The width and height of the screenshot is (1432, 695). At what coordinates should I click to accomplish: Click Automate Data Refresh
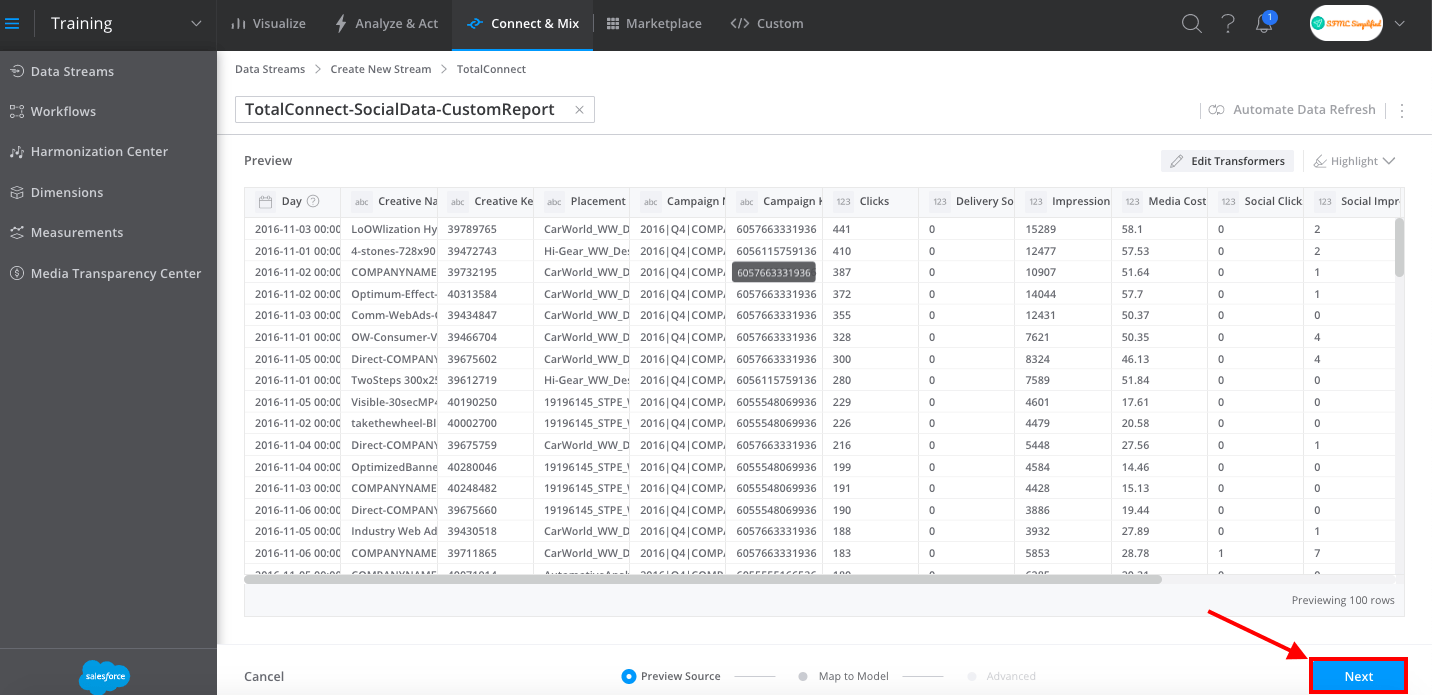click(x=1292, y=110)
